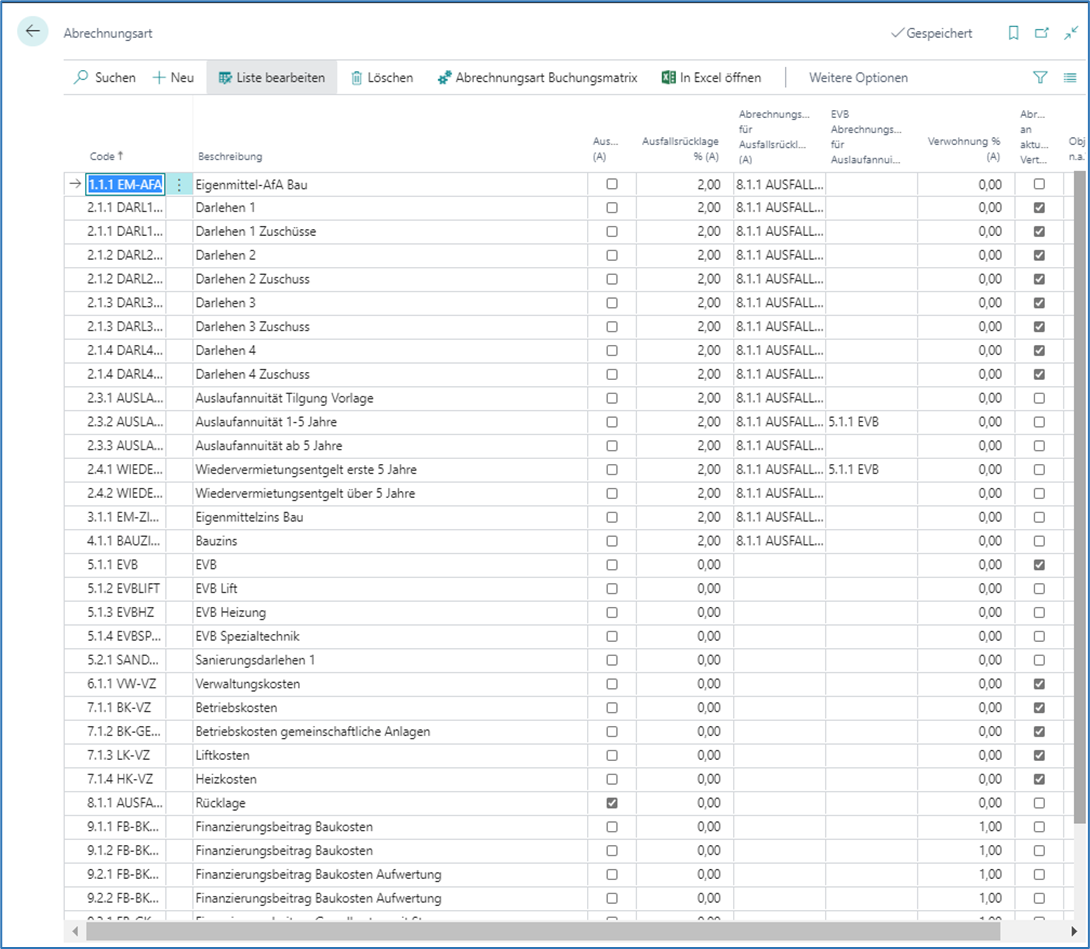Click the bookmark icon in header
Image resolution: width=1090 pixels, height=949 pixels.
[x=1013, y=33]
